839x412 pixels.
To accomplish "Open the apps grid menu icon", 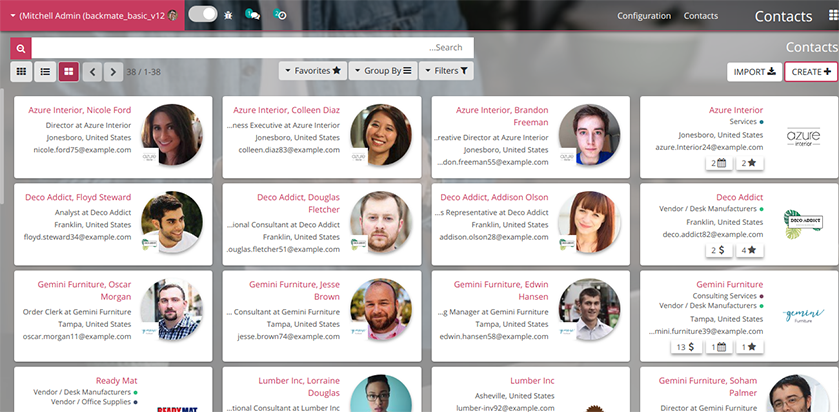I will click(x=833, y=16).
